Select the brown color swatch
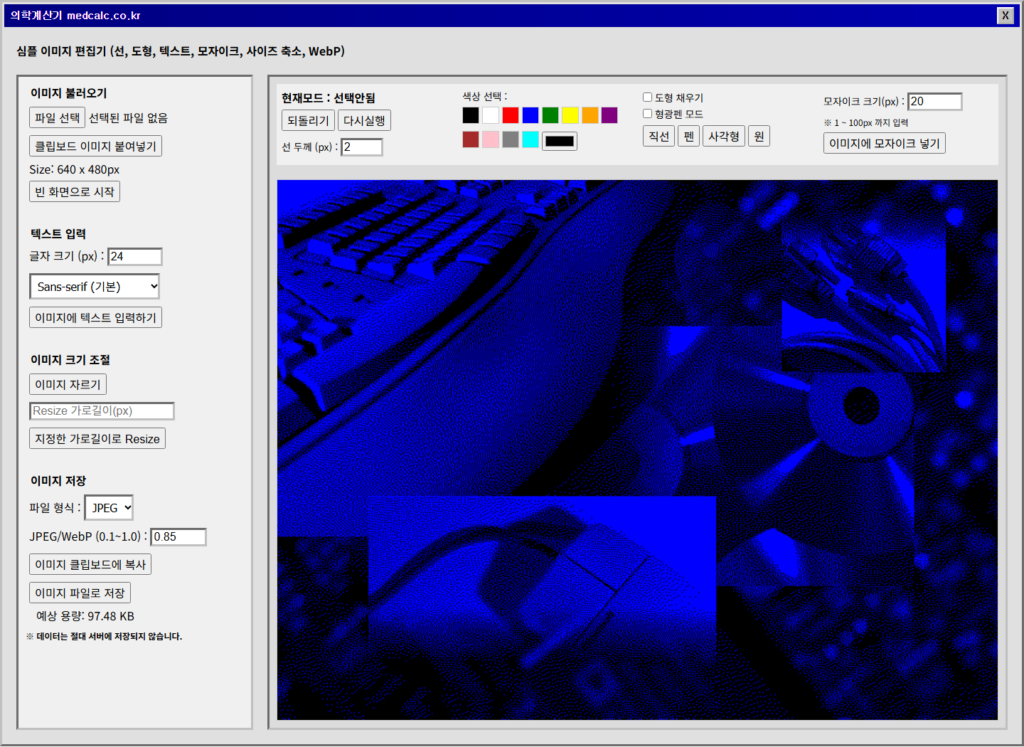Screen dimensions: 1024x747 (471, 139)
